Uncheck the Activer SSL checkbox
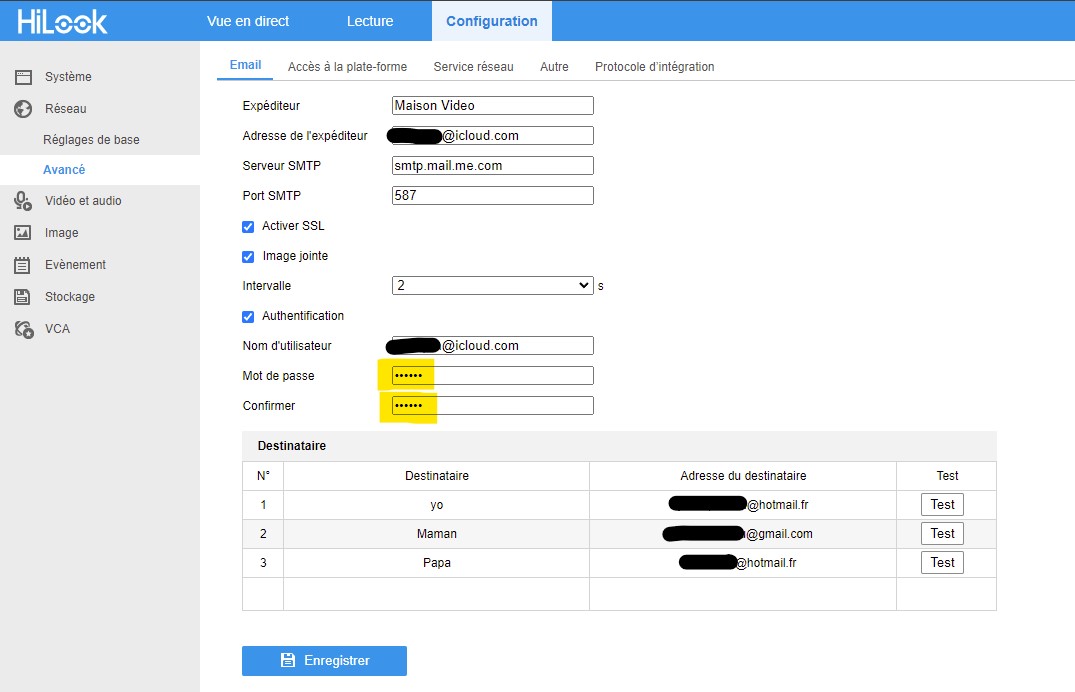Screen dimensions: 1075x692 [248, 226]
